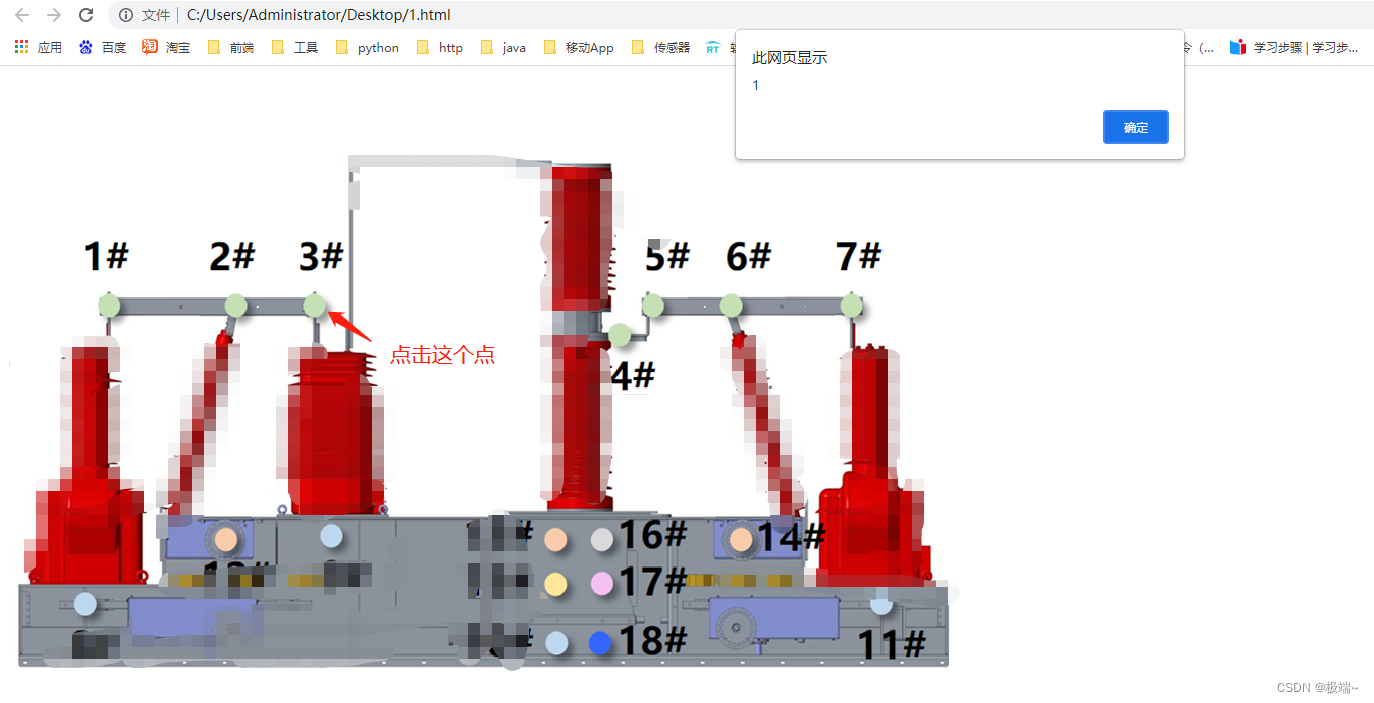
Task: Open the 前端 bookmarks folder
Action: point(229,46)
